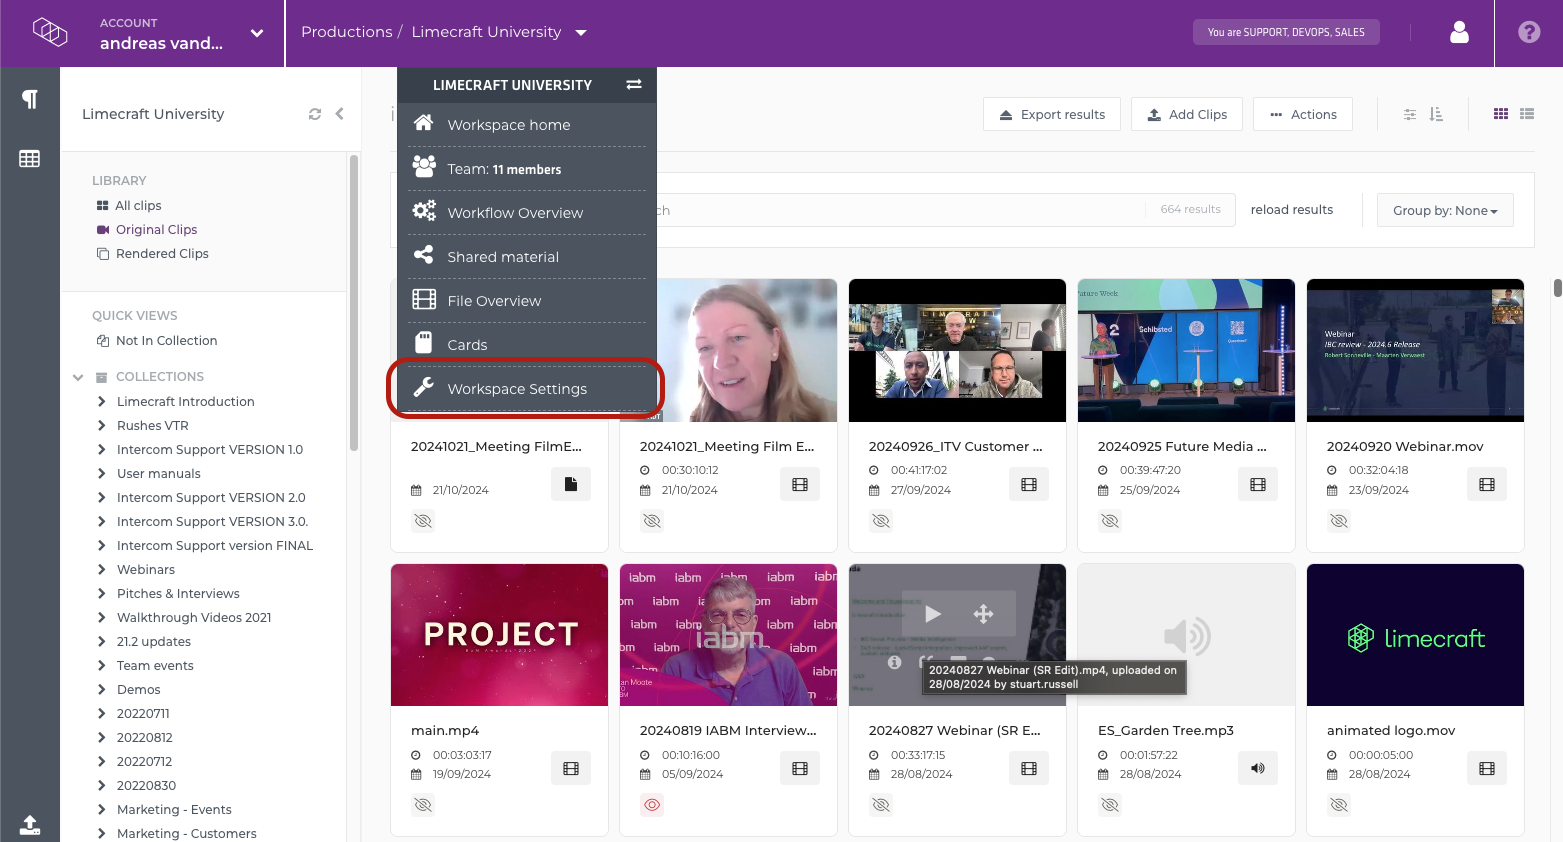The height and width of the screenshot is (842, 1563).
Task: Open the table grid icon in left rail
Action: [30, 158]
